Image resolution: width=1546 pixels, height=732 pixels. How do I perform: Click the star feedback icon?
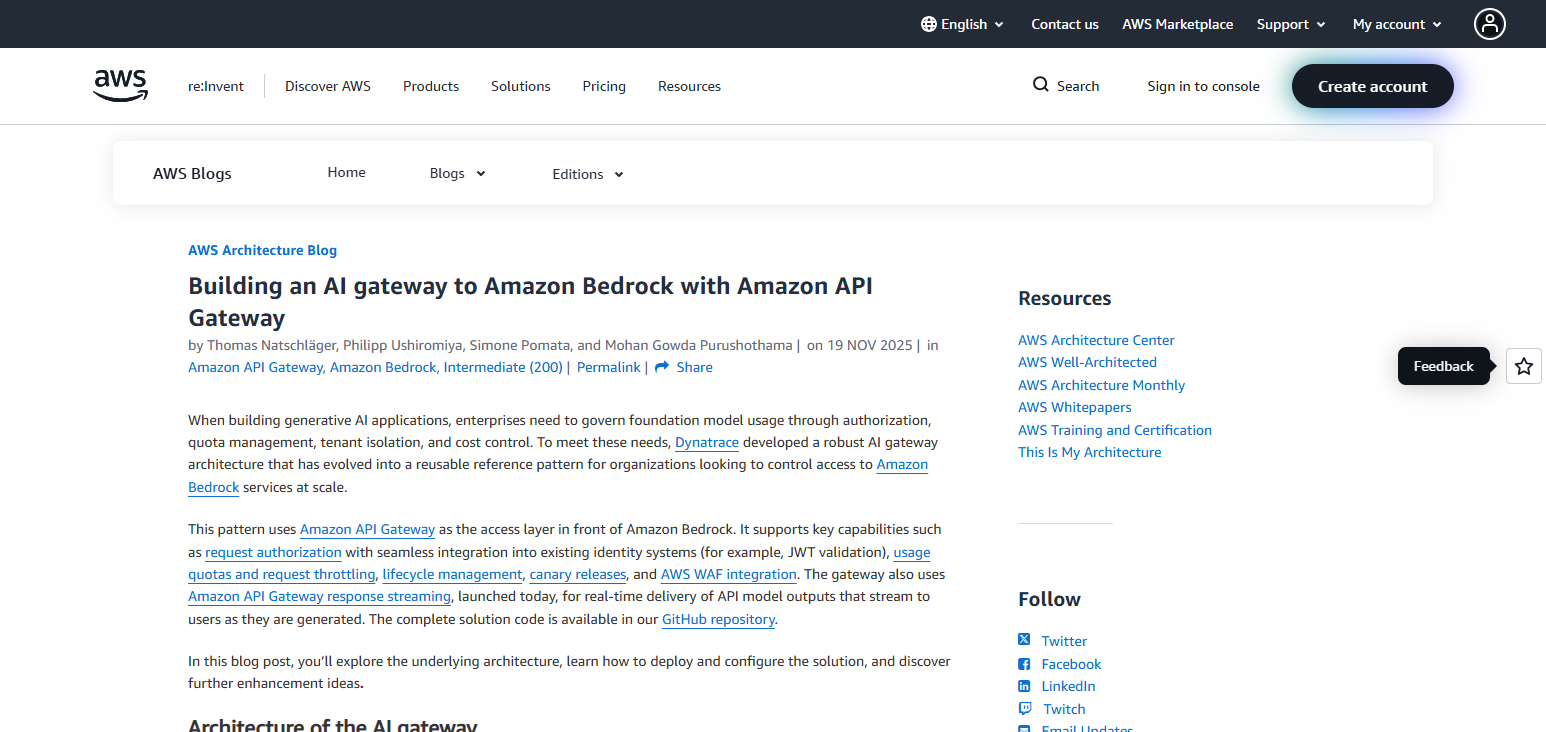click(1523, 366)
